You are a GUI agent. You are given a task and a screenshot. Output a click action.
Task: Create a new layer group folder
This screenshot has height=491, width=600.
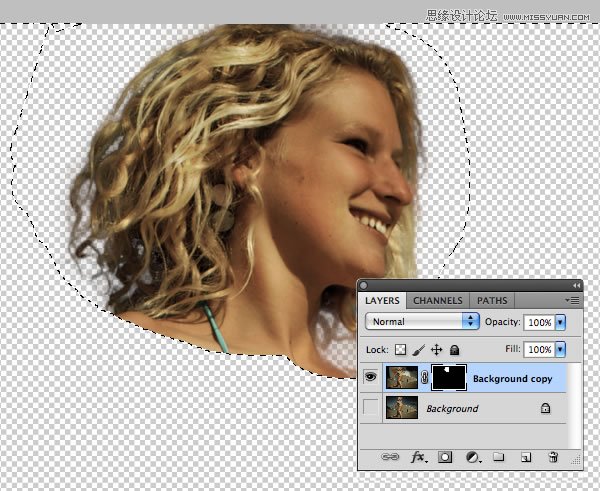coord(499,456)
